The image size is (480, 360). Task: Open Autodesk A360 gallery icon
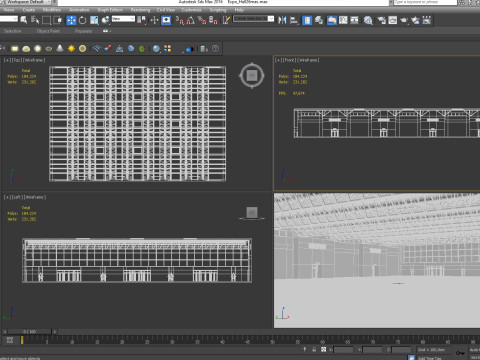(427, 20)
